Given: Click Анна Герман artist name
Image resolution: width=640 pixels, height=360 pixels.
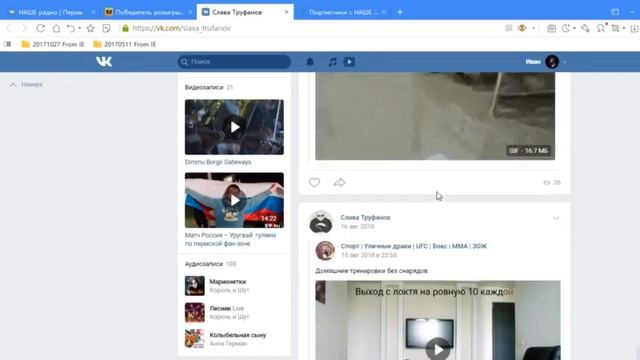Looking at the screenshot, I should (228, 344).
